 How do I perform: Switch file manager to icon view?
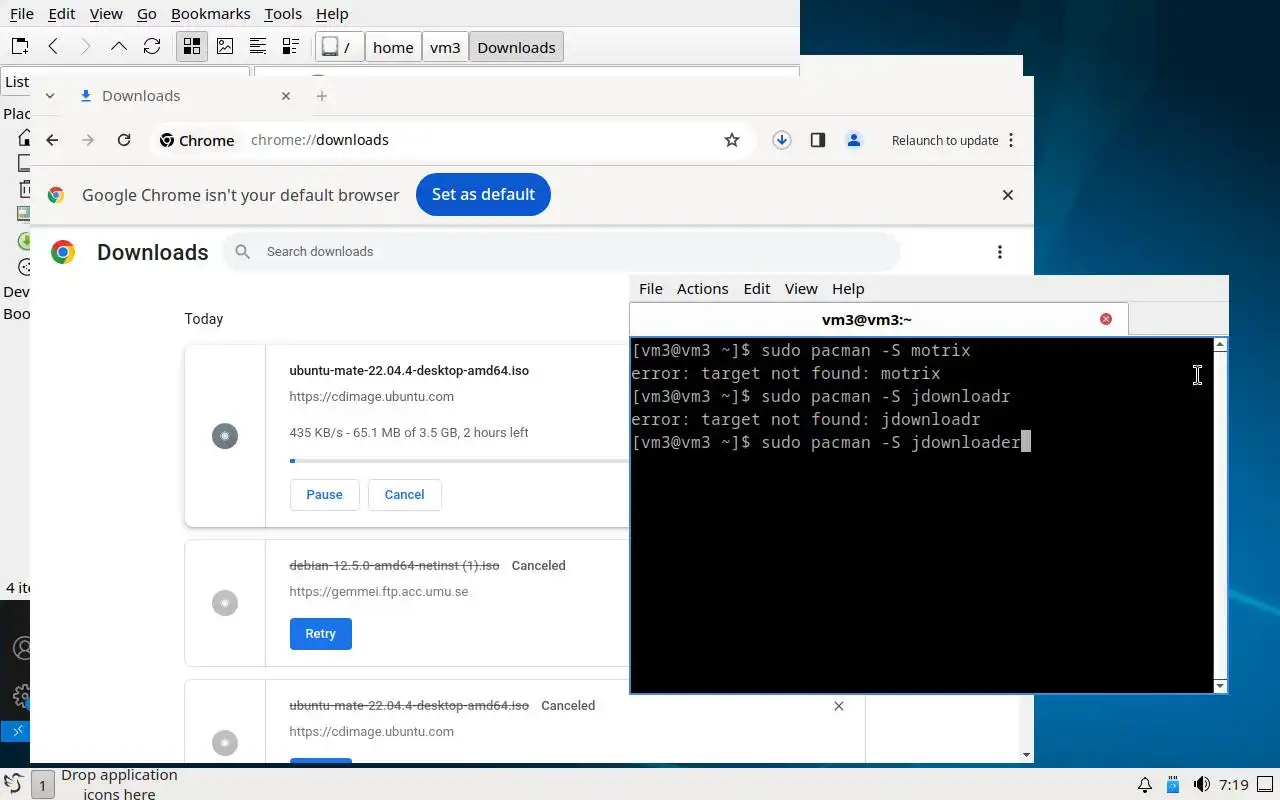point(192,47)
